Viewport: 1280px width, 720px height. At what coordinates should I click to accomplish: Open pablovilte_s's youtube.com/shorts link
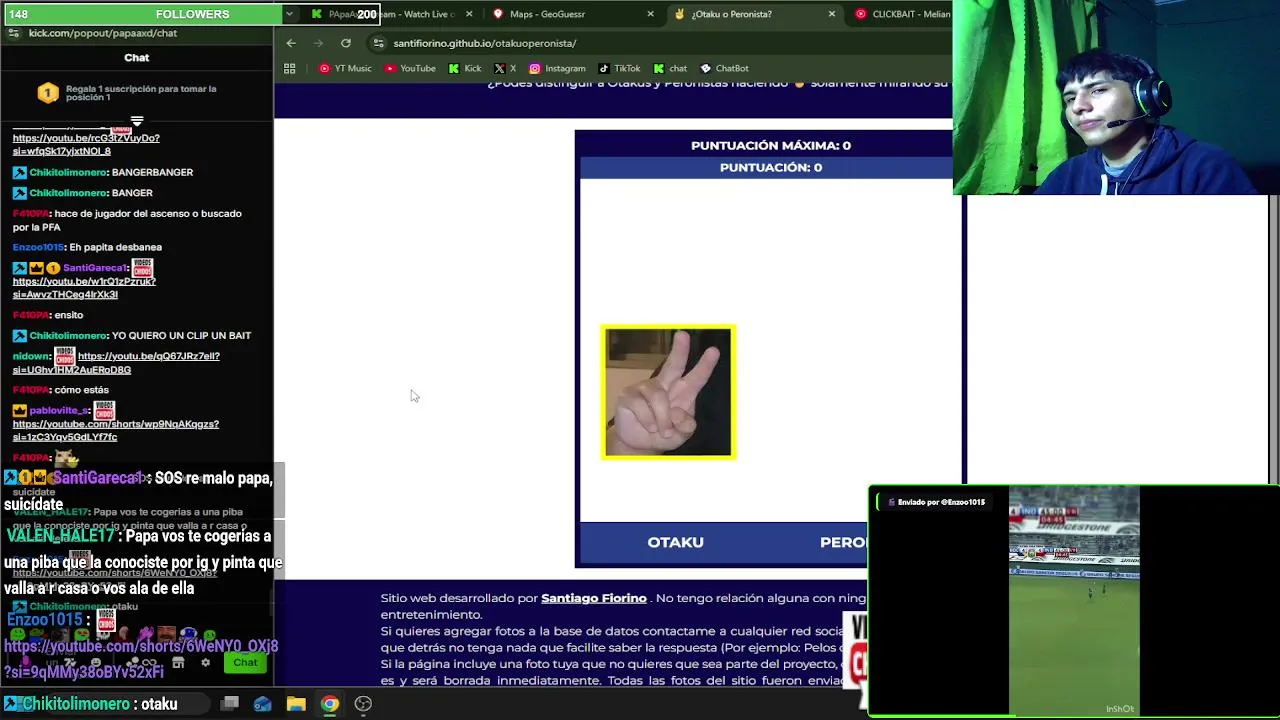pyautogui.click(x=115, y=430)
